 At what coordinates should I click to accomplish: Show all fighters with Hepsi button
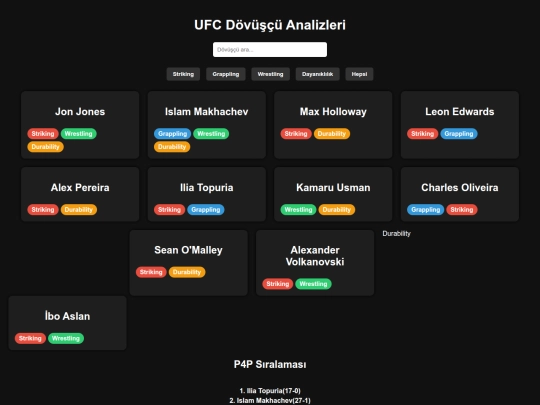tap(359, 74)
